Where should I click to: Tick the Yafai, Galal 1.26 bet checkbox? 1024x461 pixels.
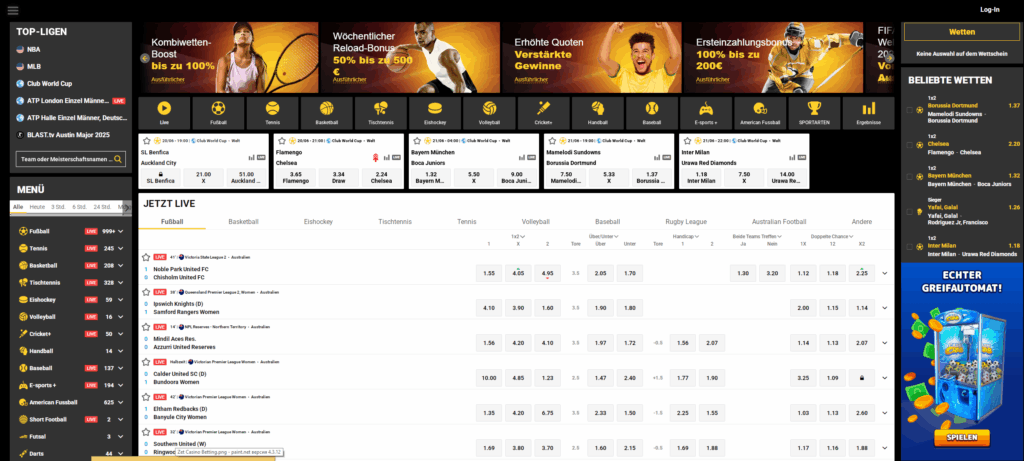[x=910, y=212]
